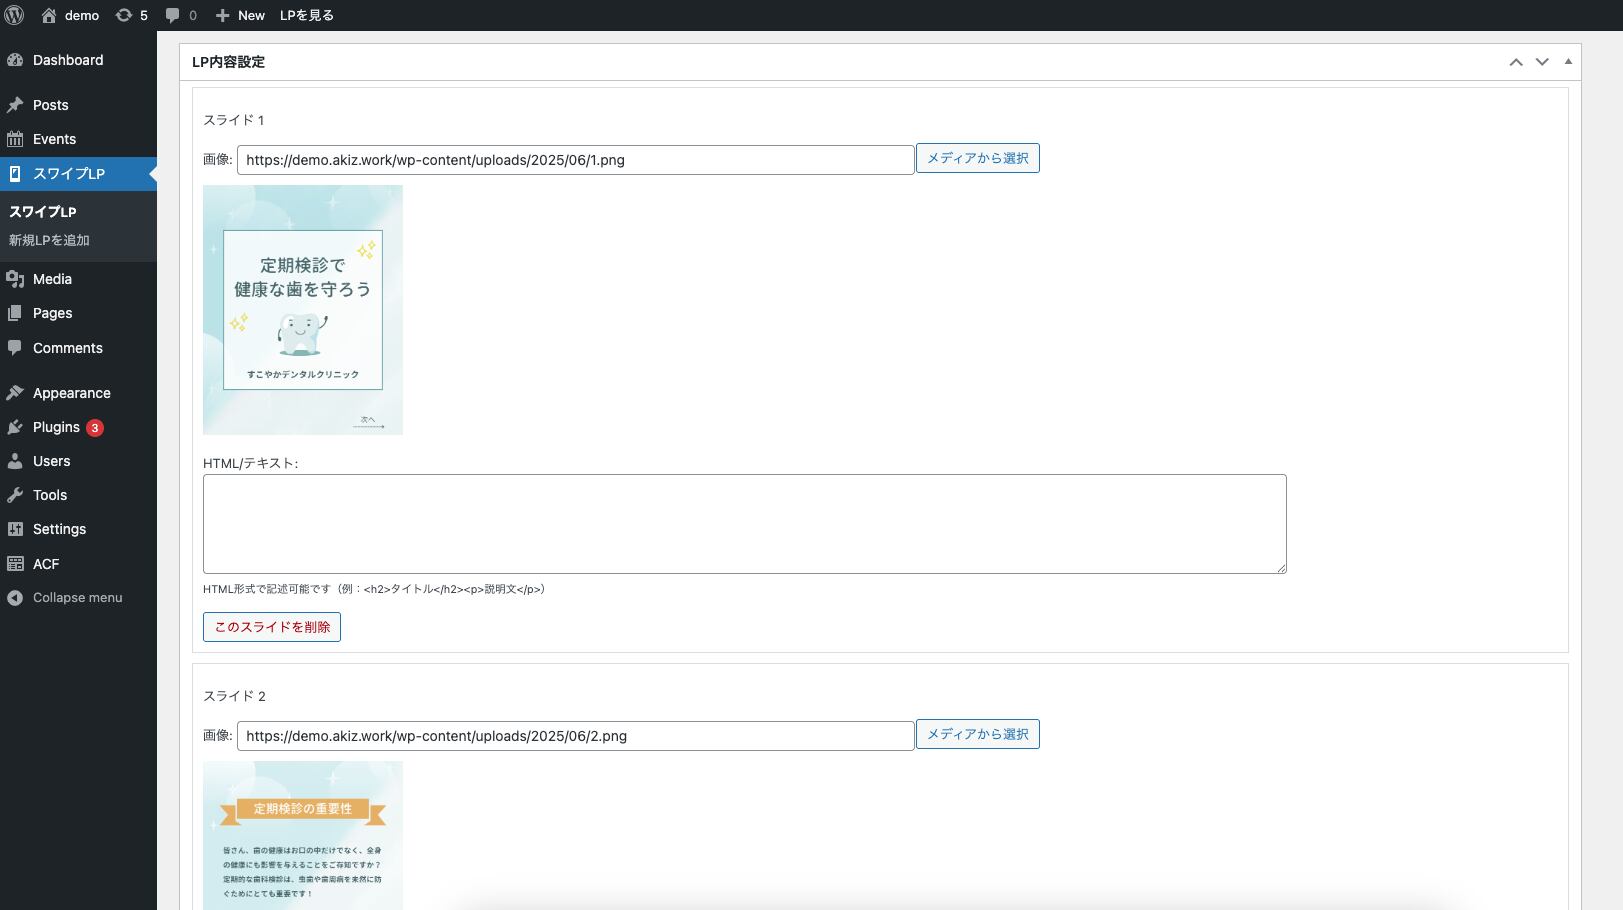The width and height of the screenshot is (1623, 910).
Task: Click メディアから選択 for slide 1
Action: [978, 158]
